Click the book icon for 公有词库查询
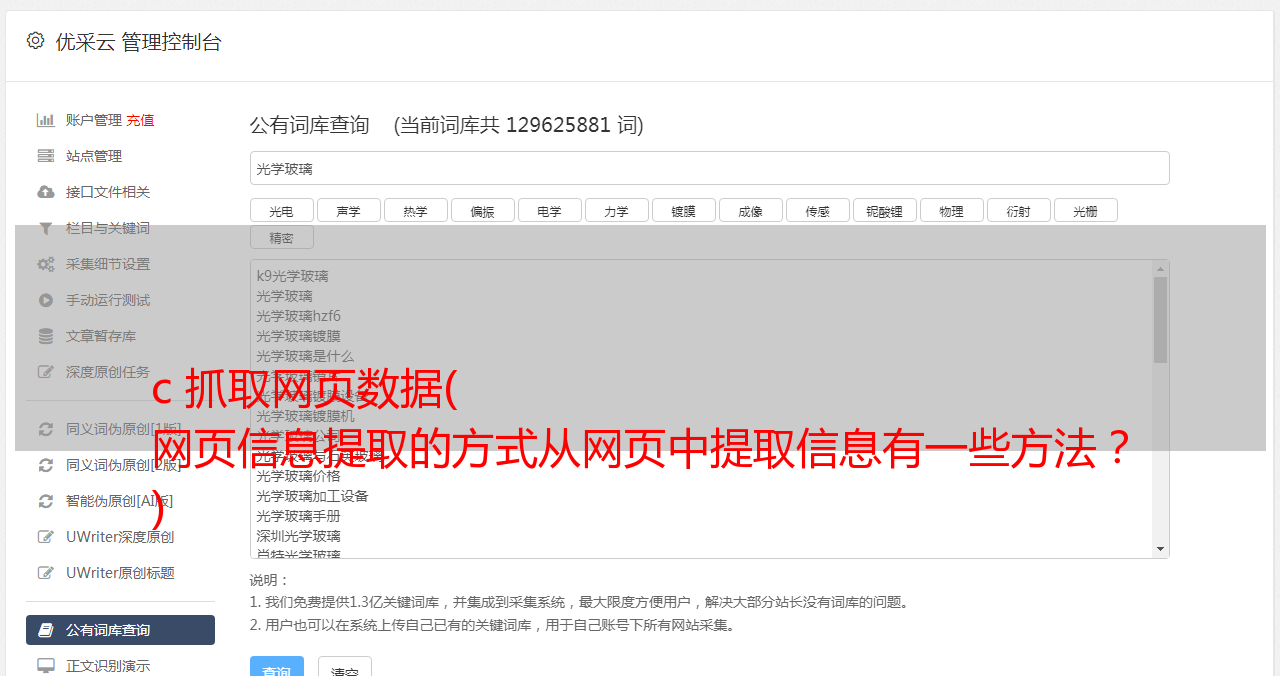 tap(46, 630)
